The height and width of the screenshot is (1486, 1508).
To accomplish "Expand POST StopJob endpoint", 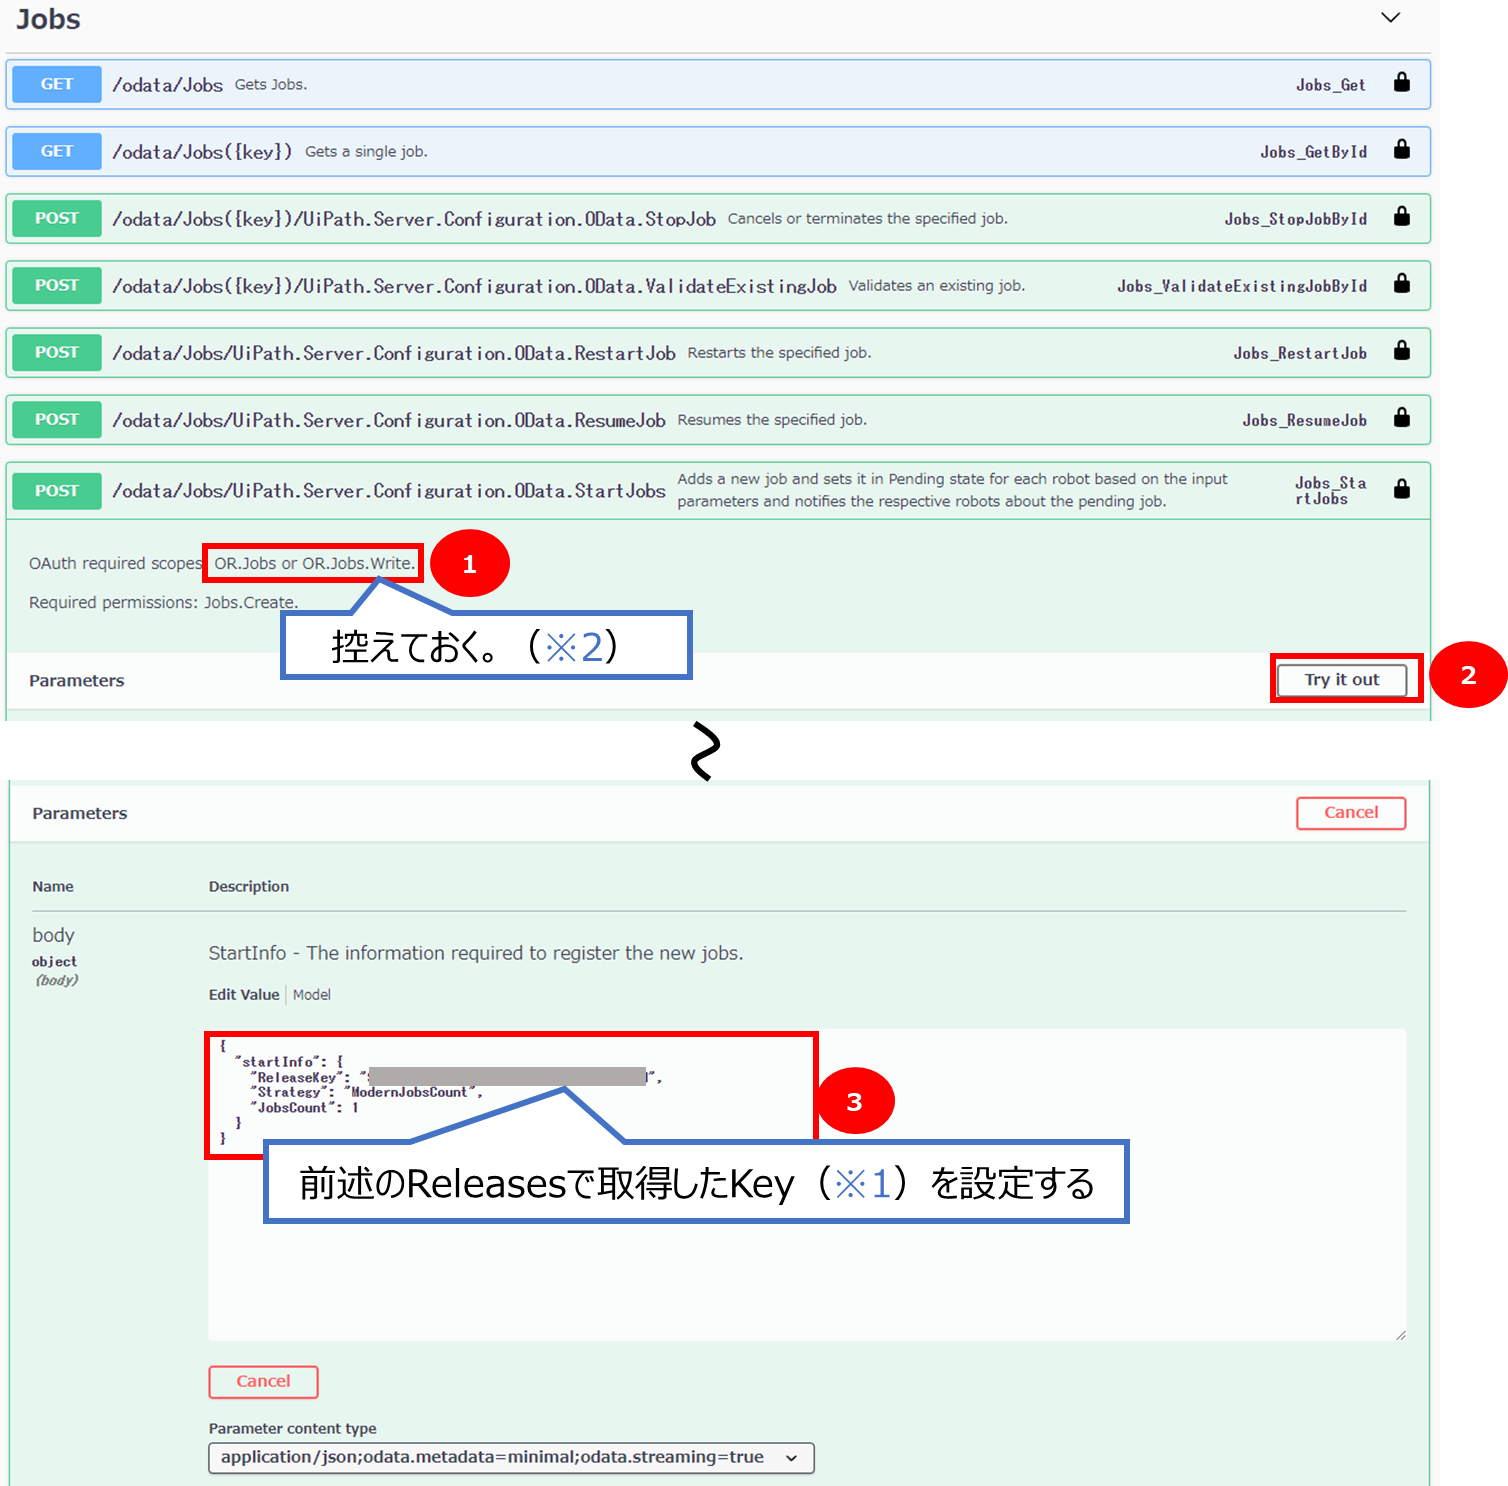I will [x=718, y=219].
